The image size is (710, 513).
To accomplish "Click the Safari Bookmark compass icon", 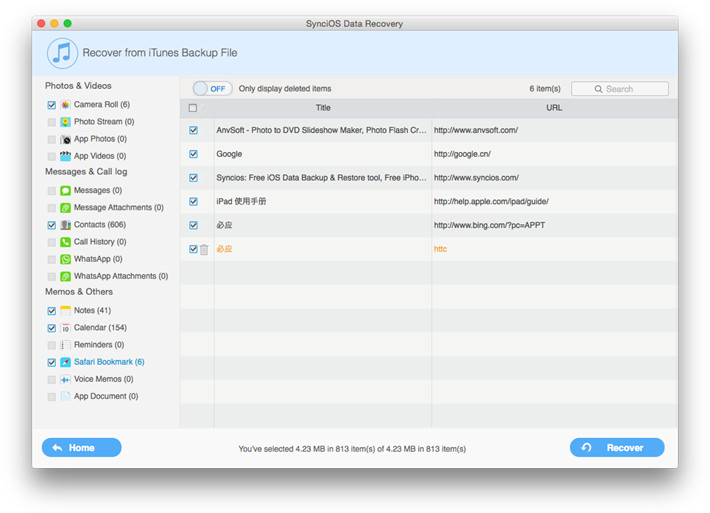I will click(x=65, y=362).
